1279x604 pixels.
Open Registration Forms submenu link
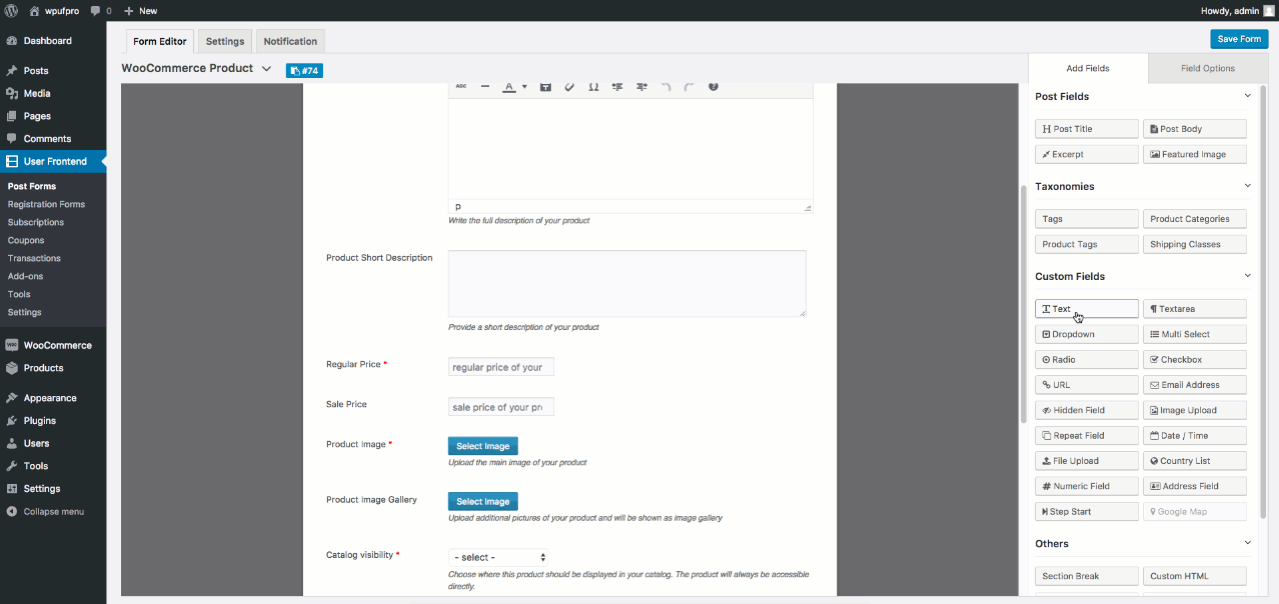click(x=46, y=204)
